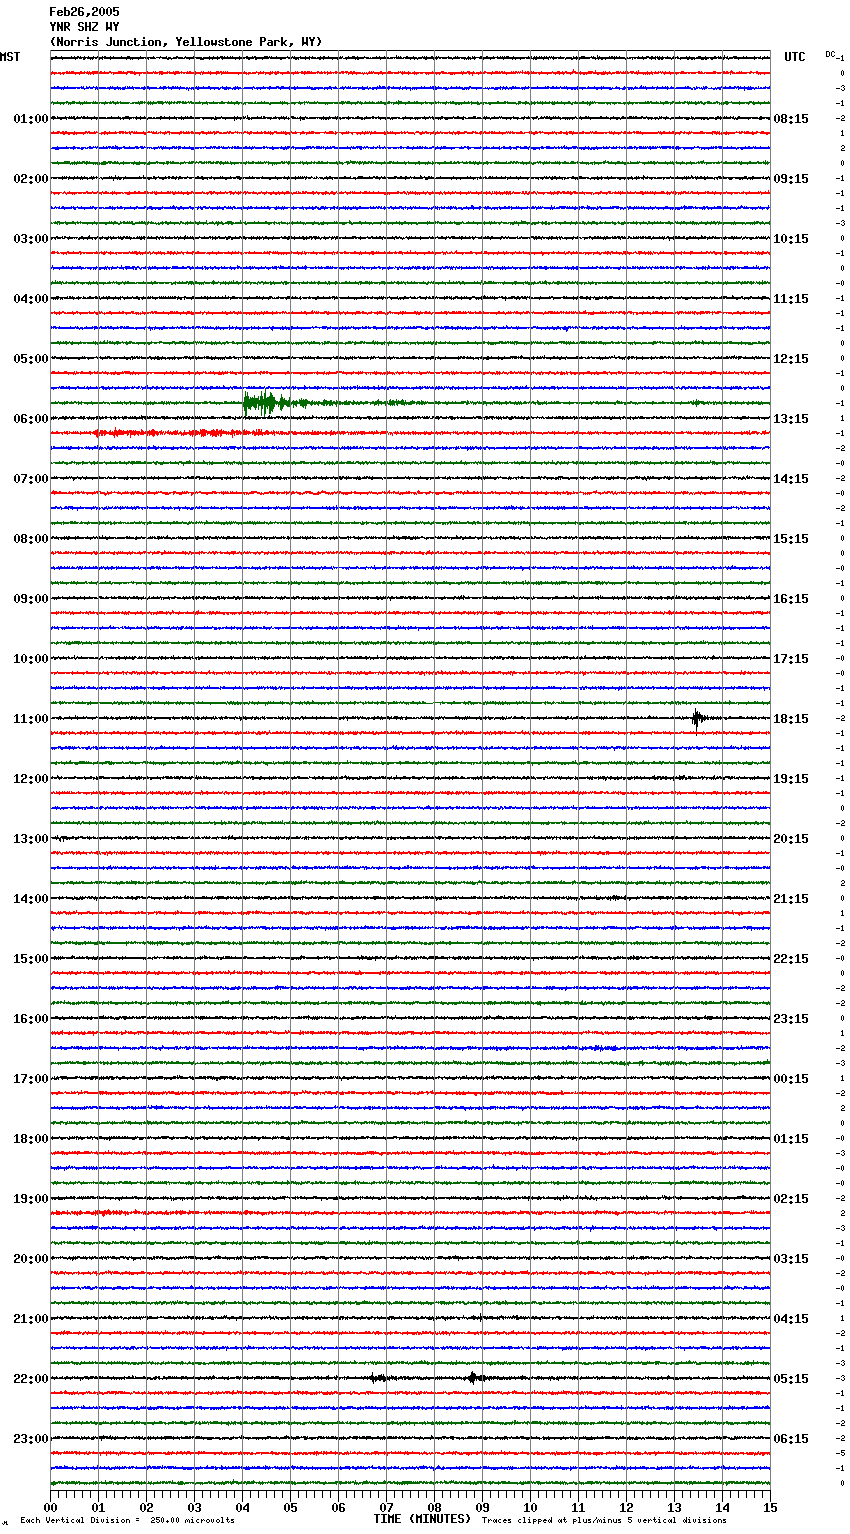850x1534 pixels.
Task: Select the 03:00 MST time label
Action: [31, 239]
